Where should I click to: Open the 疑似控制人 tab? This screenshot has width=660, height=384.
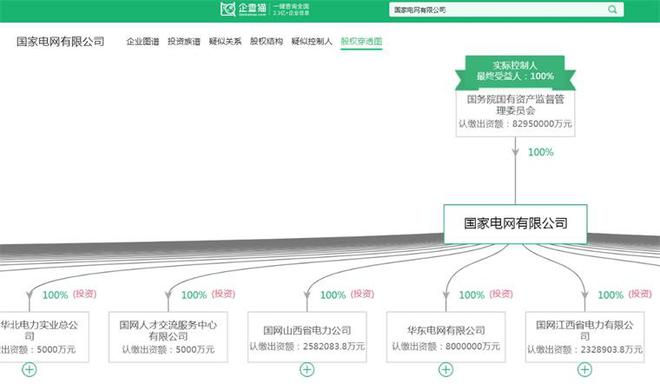pyautogui.click(x=311, y=41)
